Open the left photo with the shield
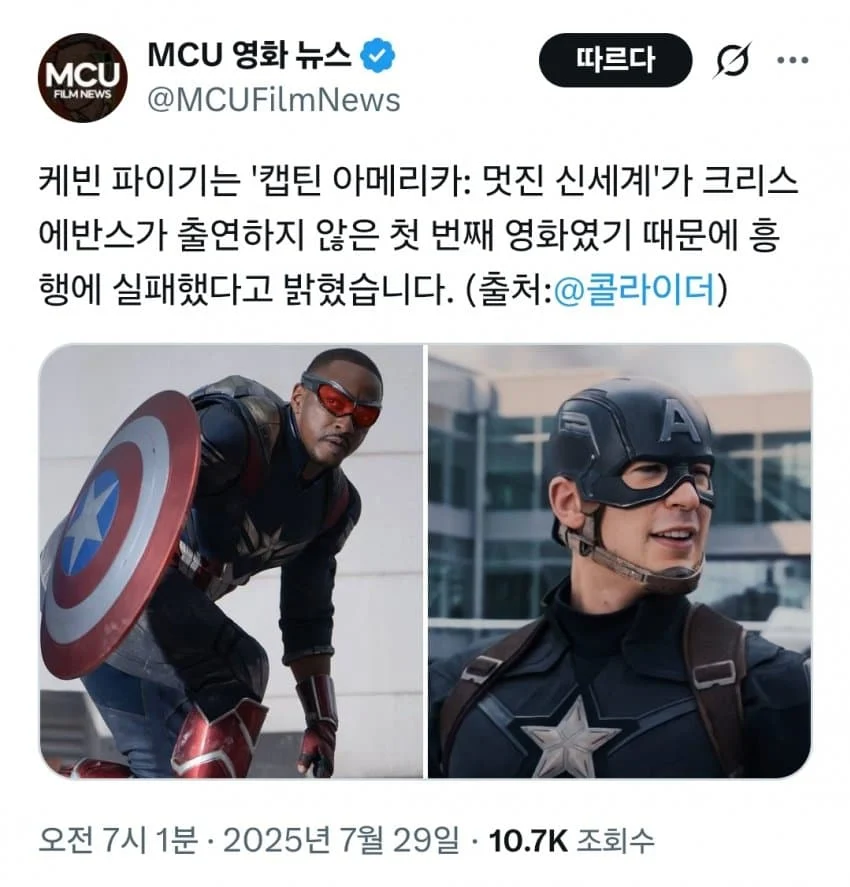 231,561
